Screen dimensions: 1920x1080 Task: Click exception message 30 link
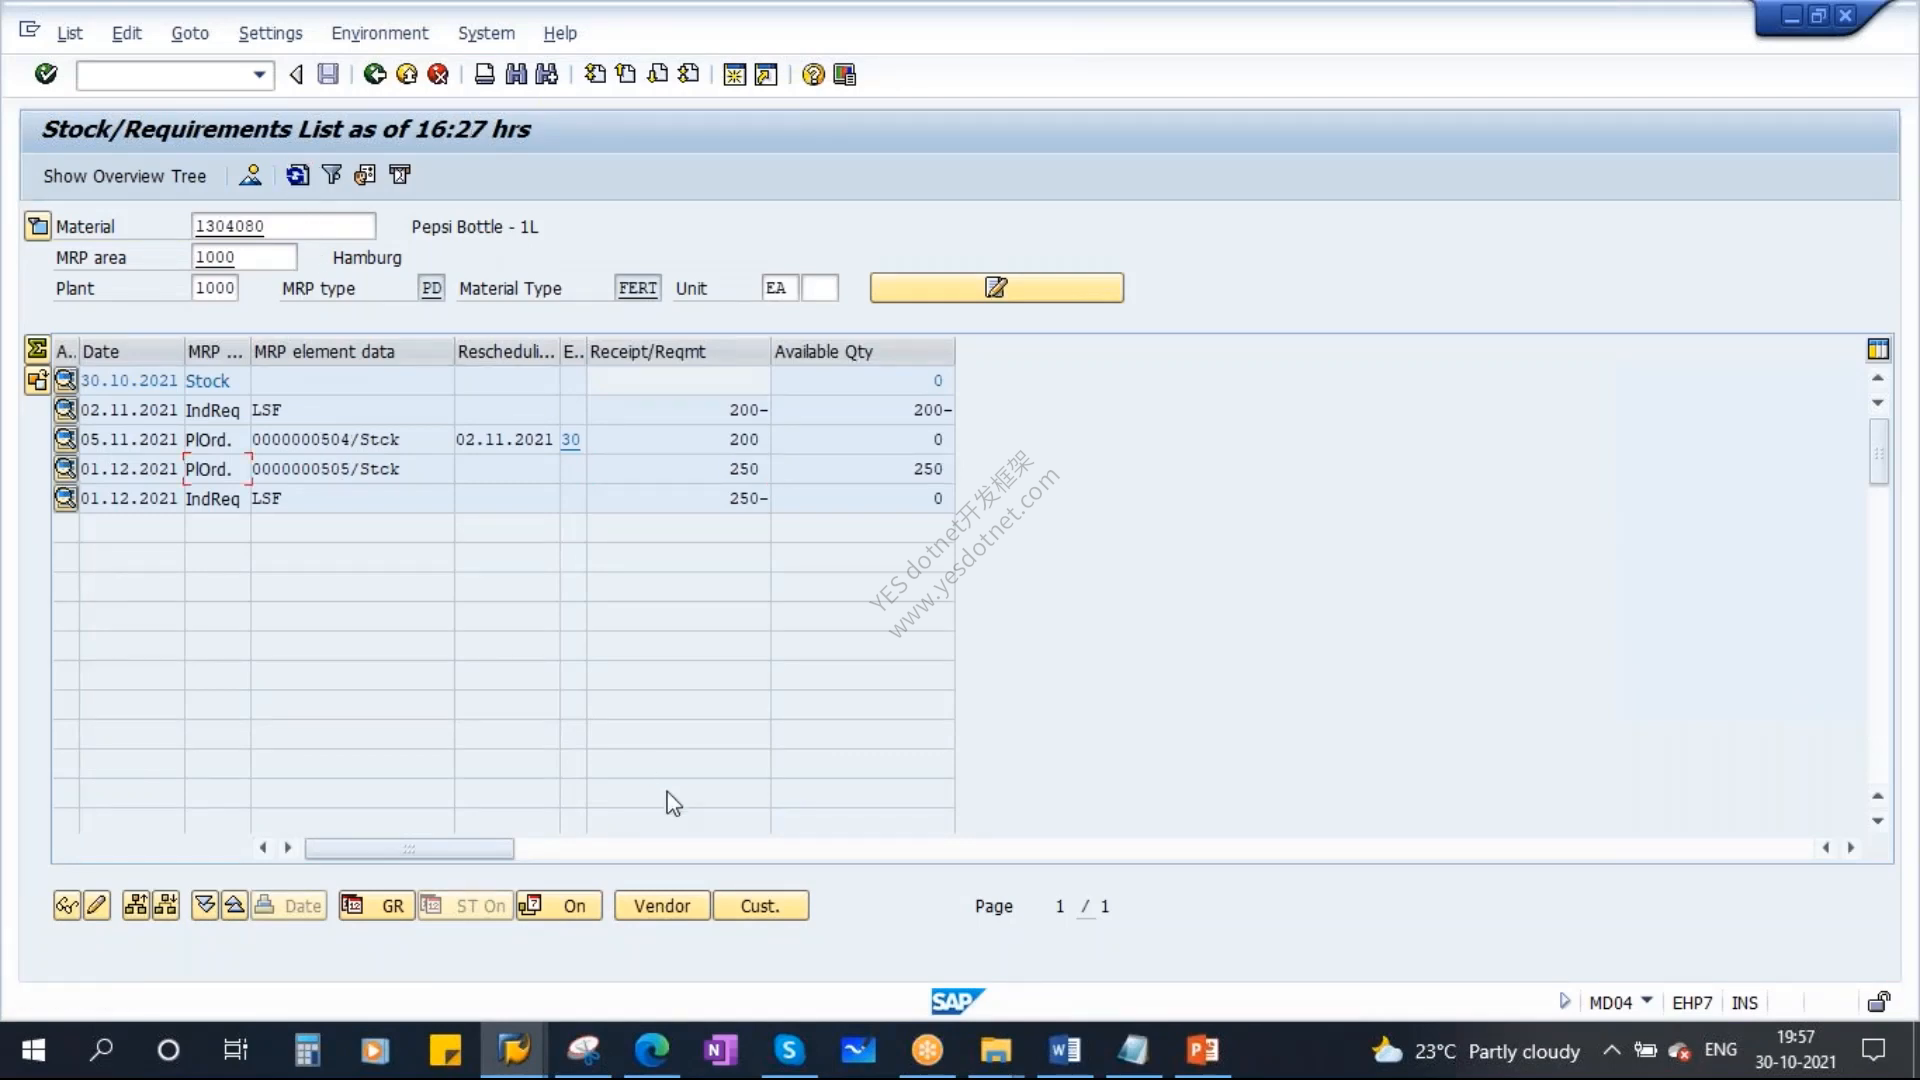(570, 439)
